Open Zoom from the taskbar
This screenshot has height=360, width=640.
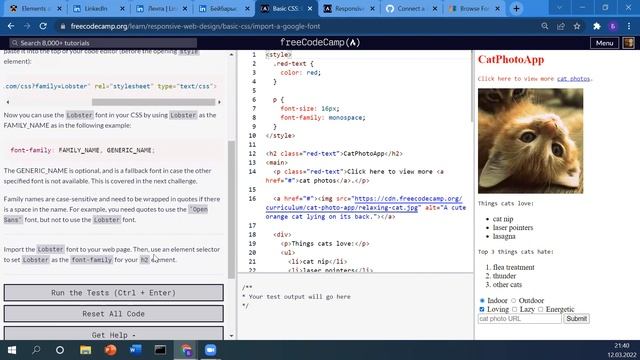pyautogui.click(x=211, y=350)
